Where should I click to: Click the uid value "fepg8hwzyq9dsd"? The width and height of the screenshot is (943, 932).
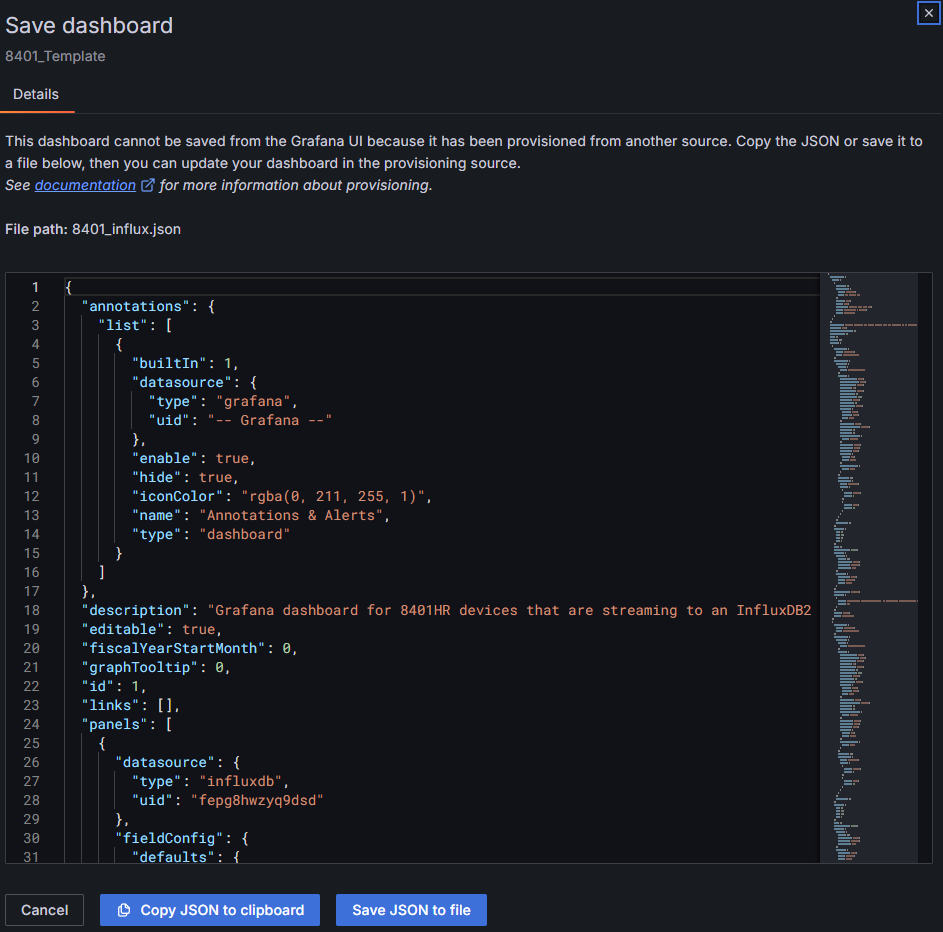(260, 800)
